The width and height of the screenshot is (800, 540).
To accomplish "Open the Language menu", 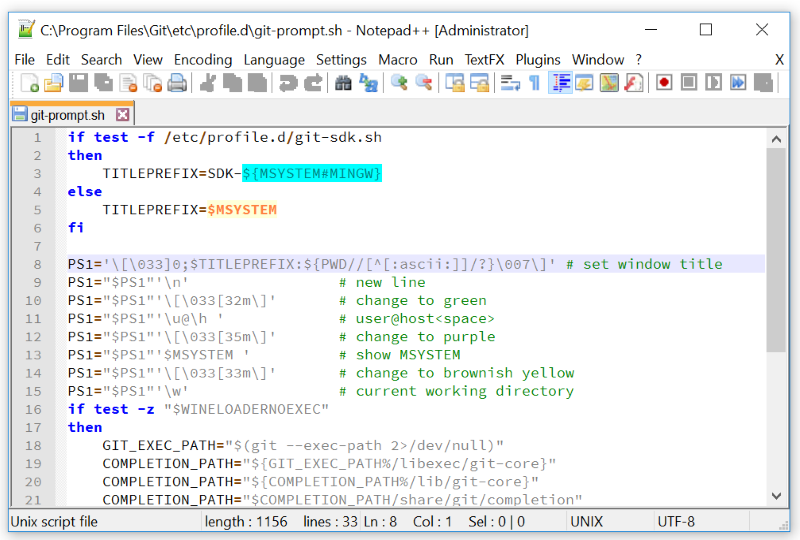I will pos(274,60).
